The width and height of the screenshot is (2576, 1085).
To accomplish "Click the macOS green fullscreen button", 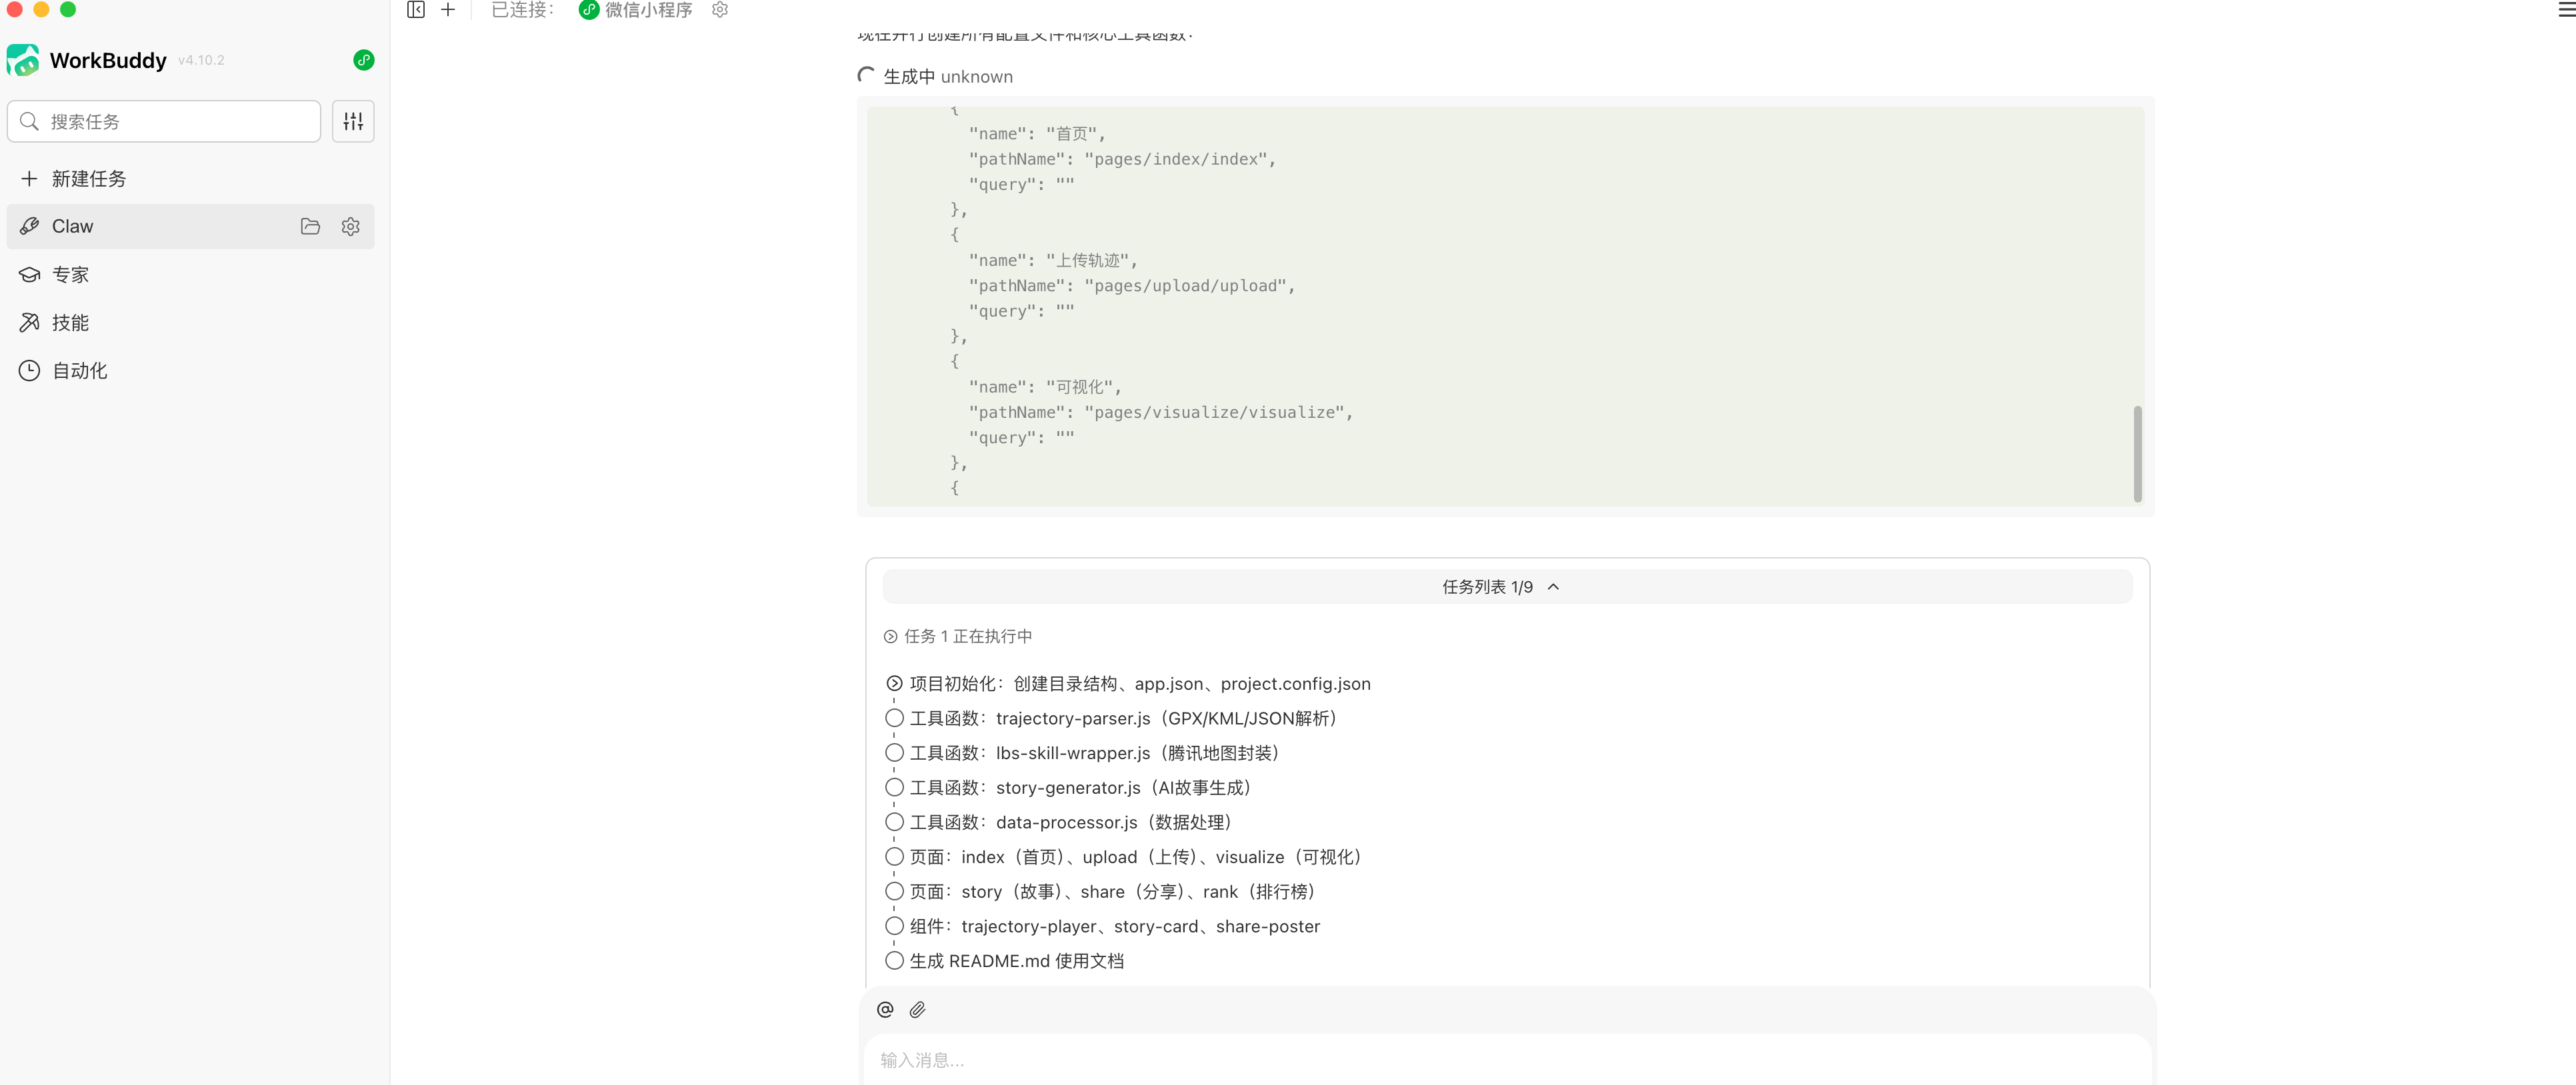I will (68, 9).
